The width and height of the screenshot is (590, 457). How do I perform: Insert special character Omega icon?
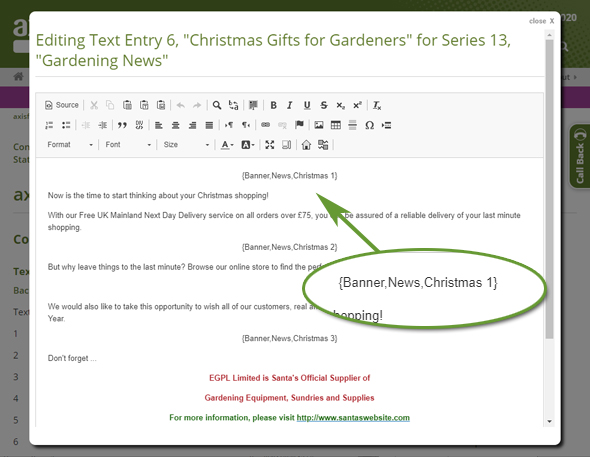pyautogui.click(x=370, y=125)
